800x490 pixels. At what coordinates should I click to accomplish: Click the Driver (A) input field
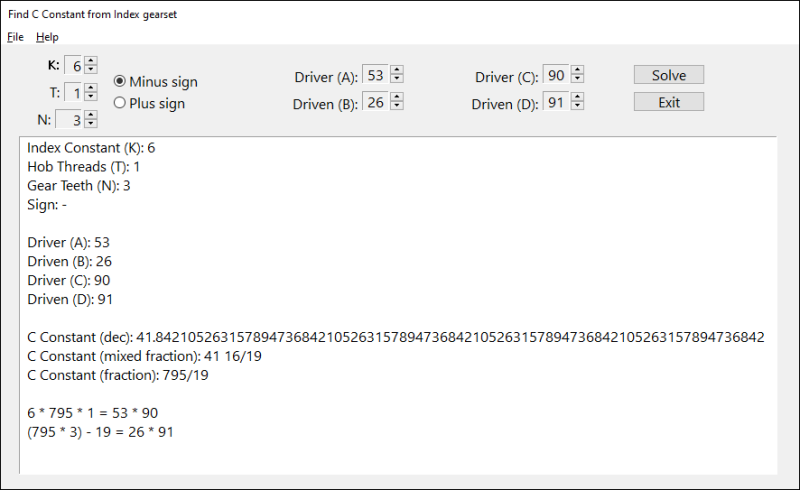[376, 75]
